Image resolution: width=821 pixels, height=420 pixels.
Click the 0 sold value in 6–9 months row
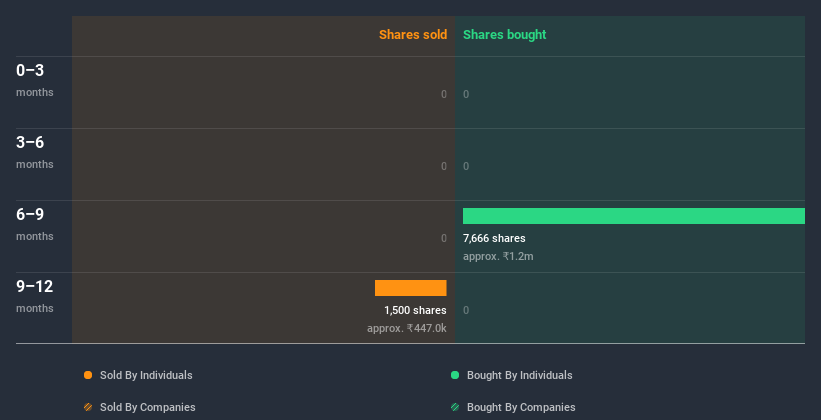444,238
